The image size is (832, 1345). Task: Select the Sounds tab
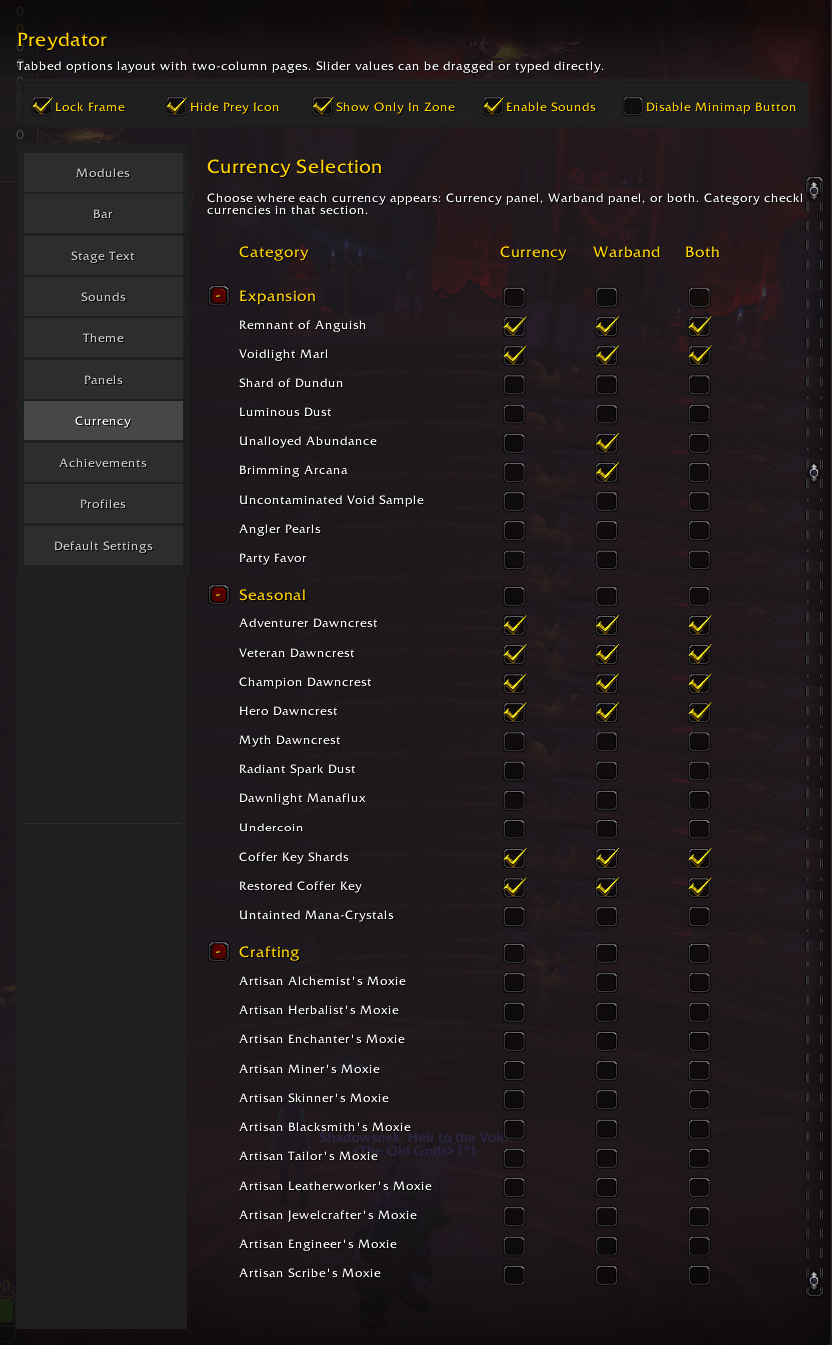coord(103,297)
